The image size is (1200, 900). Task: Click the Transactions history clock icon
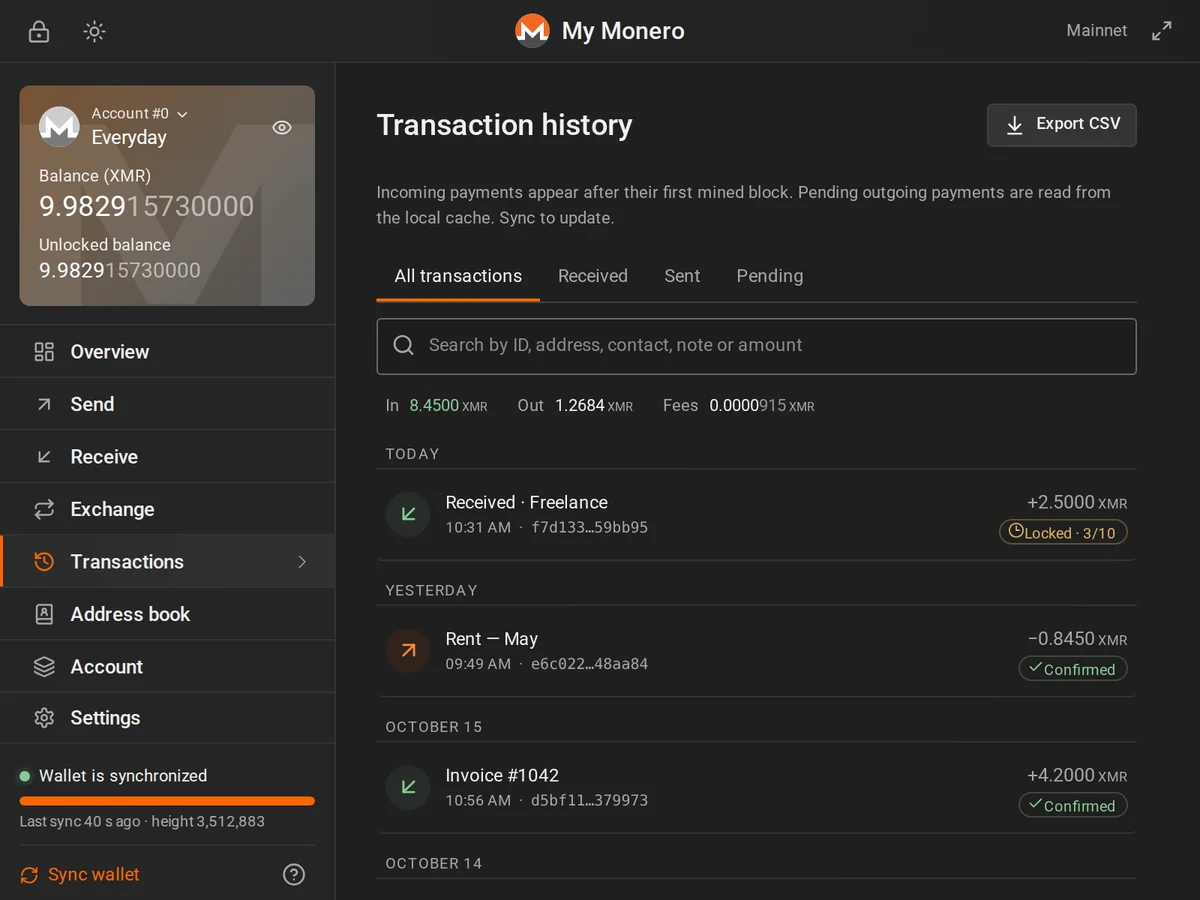(x=44, y=562)
